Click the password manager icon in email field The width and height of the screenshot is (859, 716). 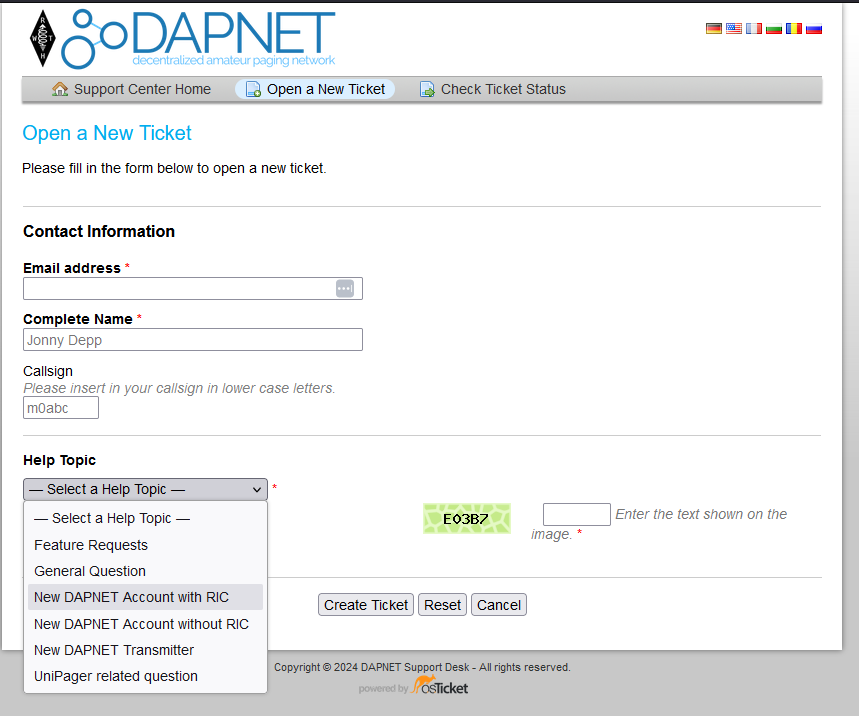tap(345, 288)
